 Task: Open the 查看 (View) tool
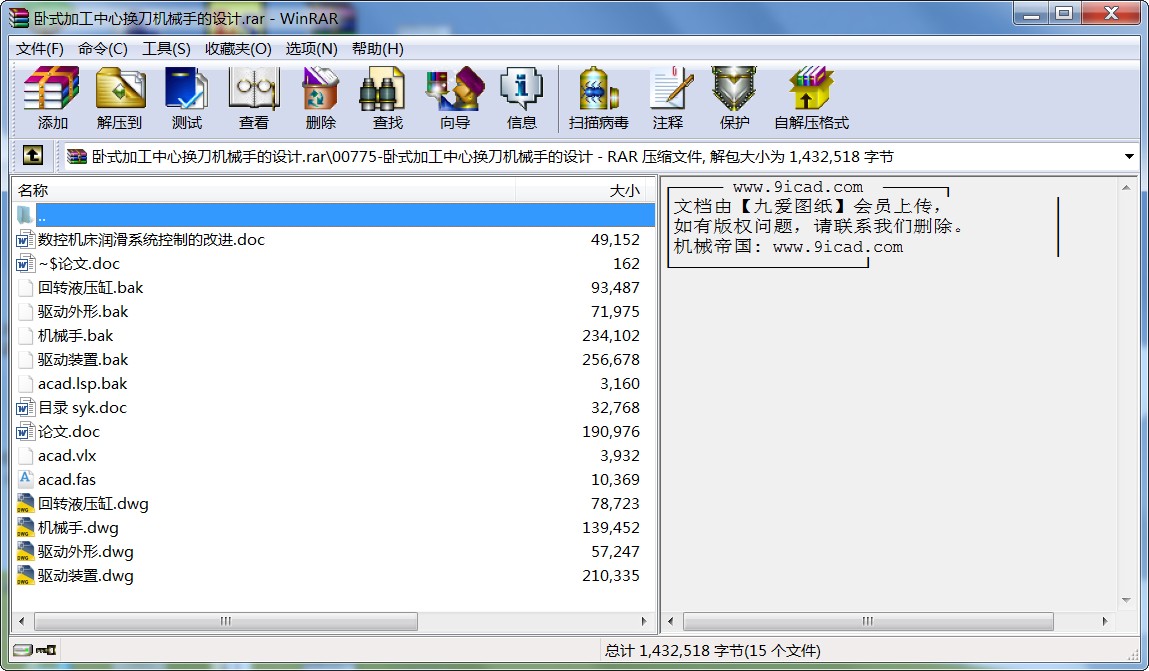pyautogui.click(x=254, y=98)
